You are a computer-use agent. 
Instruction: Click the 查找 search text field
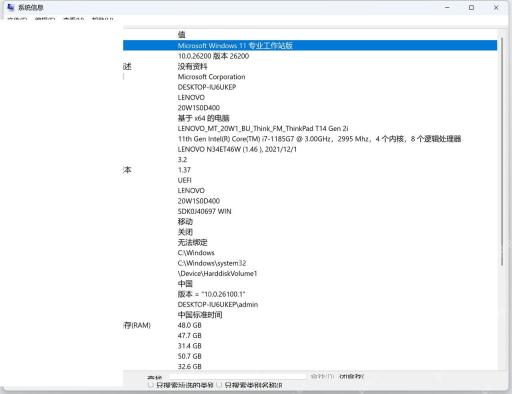tap(237, 376)
